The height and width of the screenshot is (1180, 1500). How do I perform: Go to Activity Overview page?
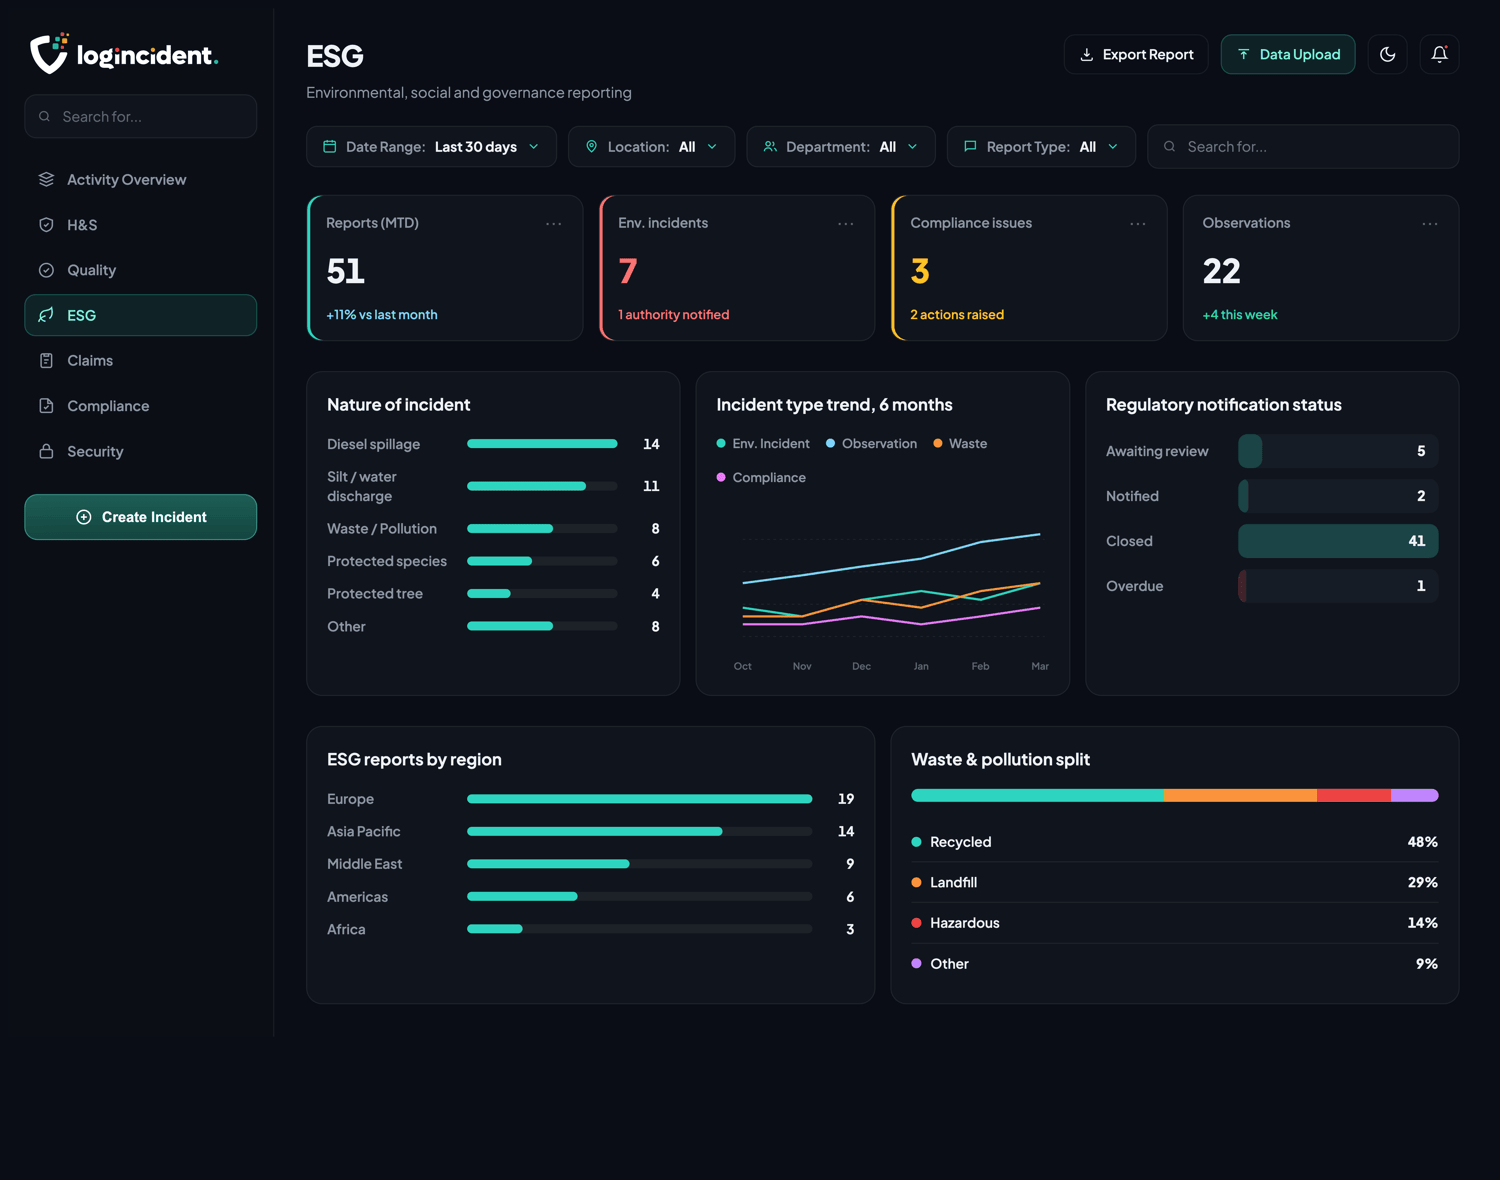point(141,180)
